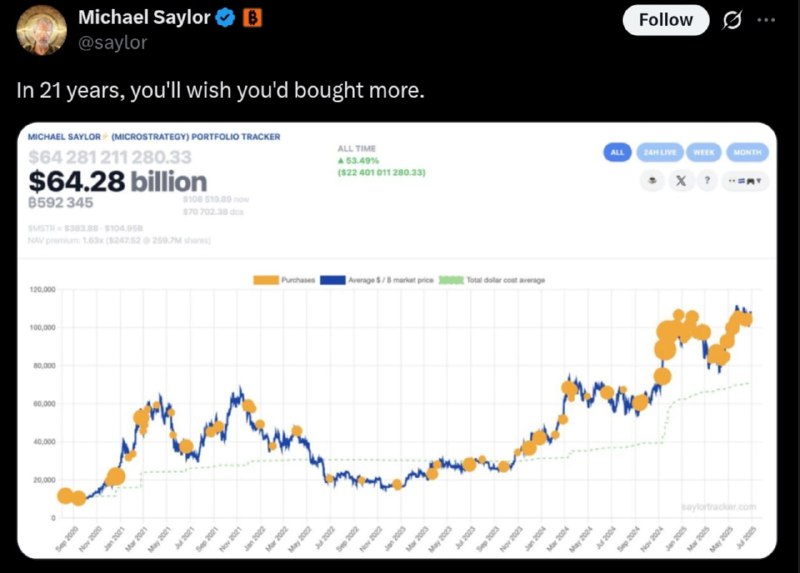Click the coffee cup donate icon
Viewport: 800px width, 573px height.
click(652, 181)
